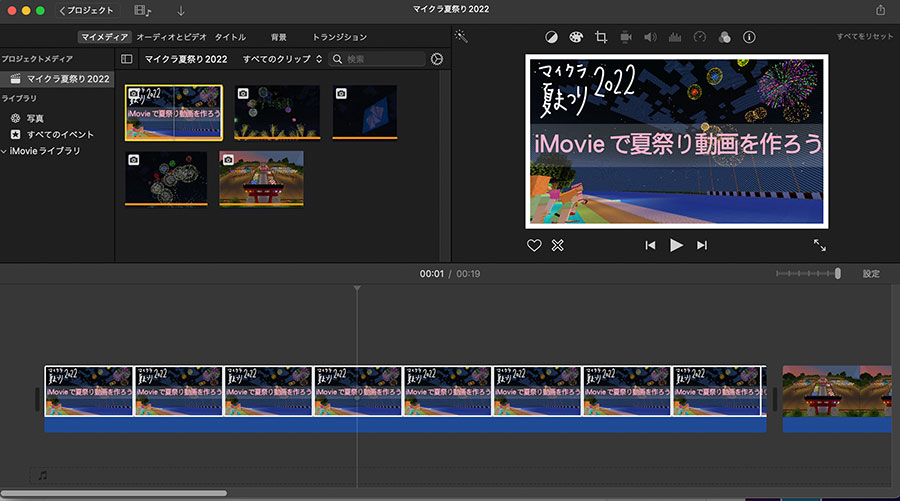Viewport: 900px width, 501px height.
Task: Play the preview
Action: [676, 245]
